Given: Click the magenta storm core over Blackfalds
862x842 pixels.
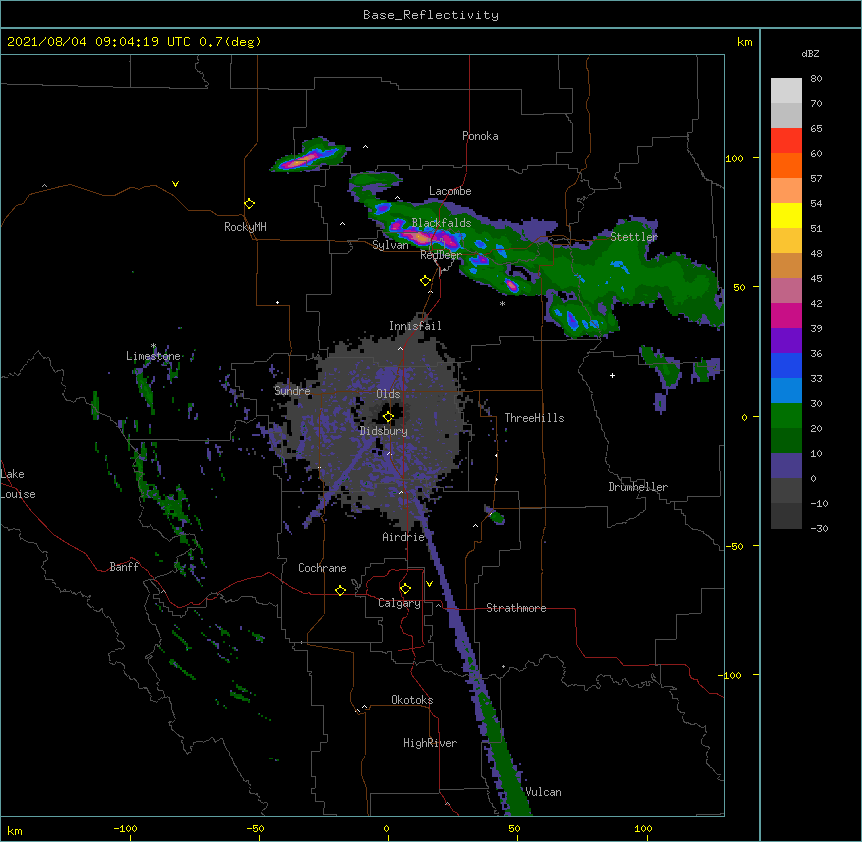Looking at the screenshot, I should 426,237.
